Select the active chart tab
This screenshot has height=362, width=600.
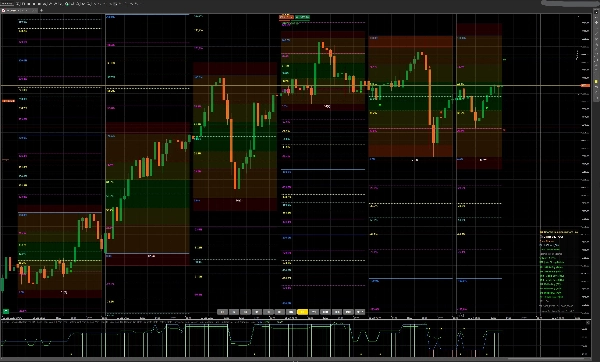(19, 10)
